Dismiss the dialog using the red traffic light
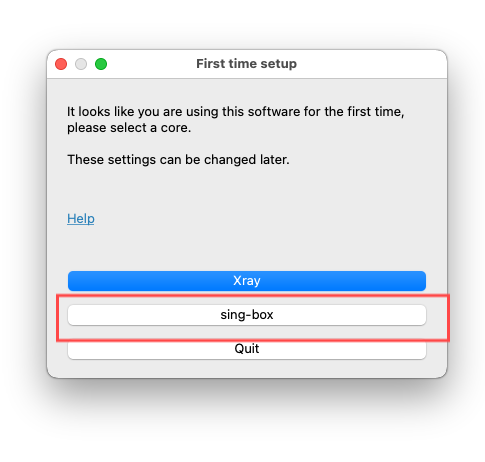The height and width of the screenshot is (462, 485). pyautogui.click(x=61, y=64)
